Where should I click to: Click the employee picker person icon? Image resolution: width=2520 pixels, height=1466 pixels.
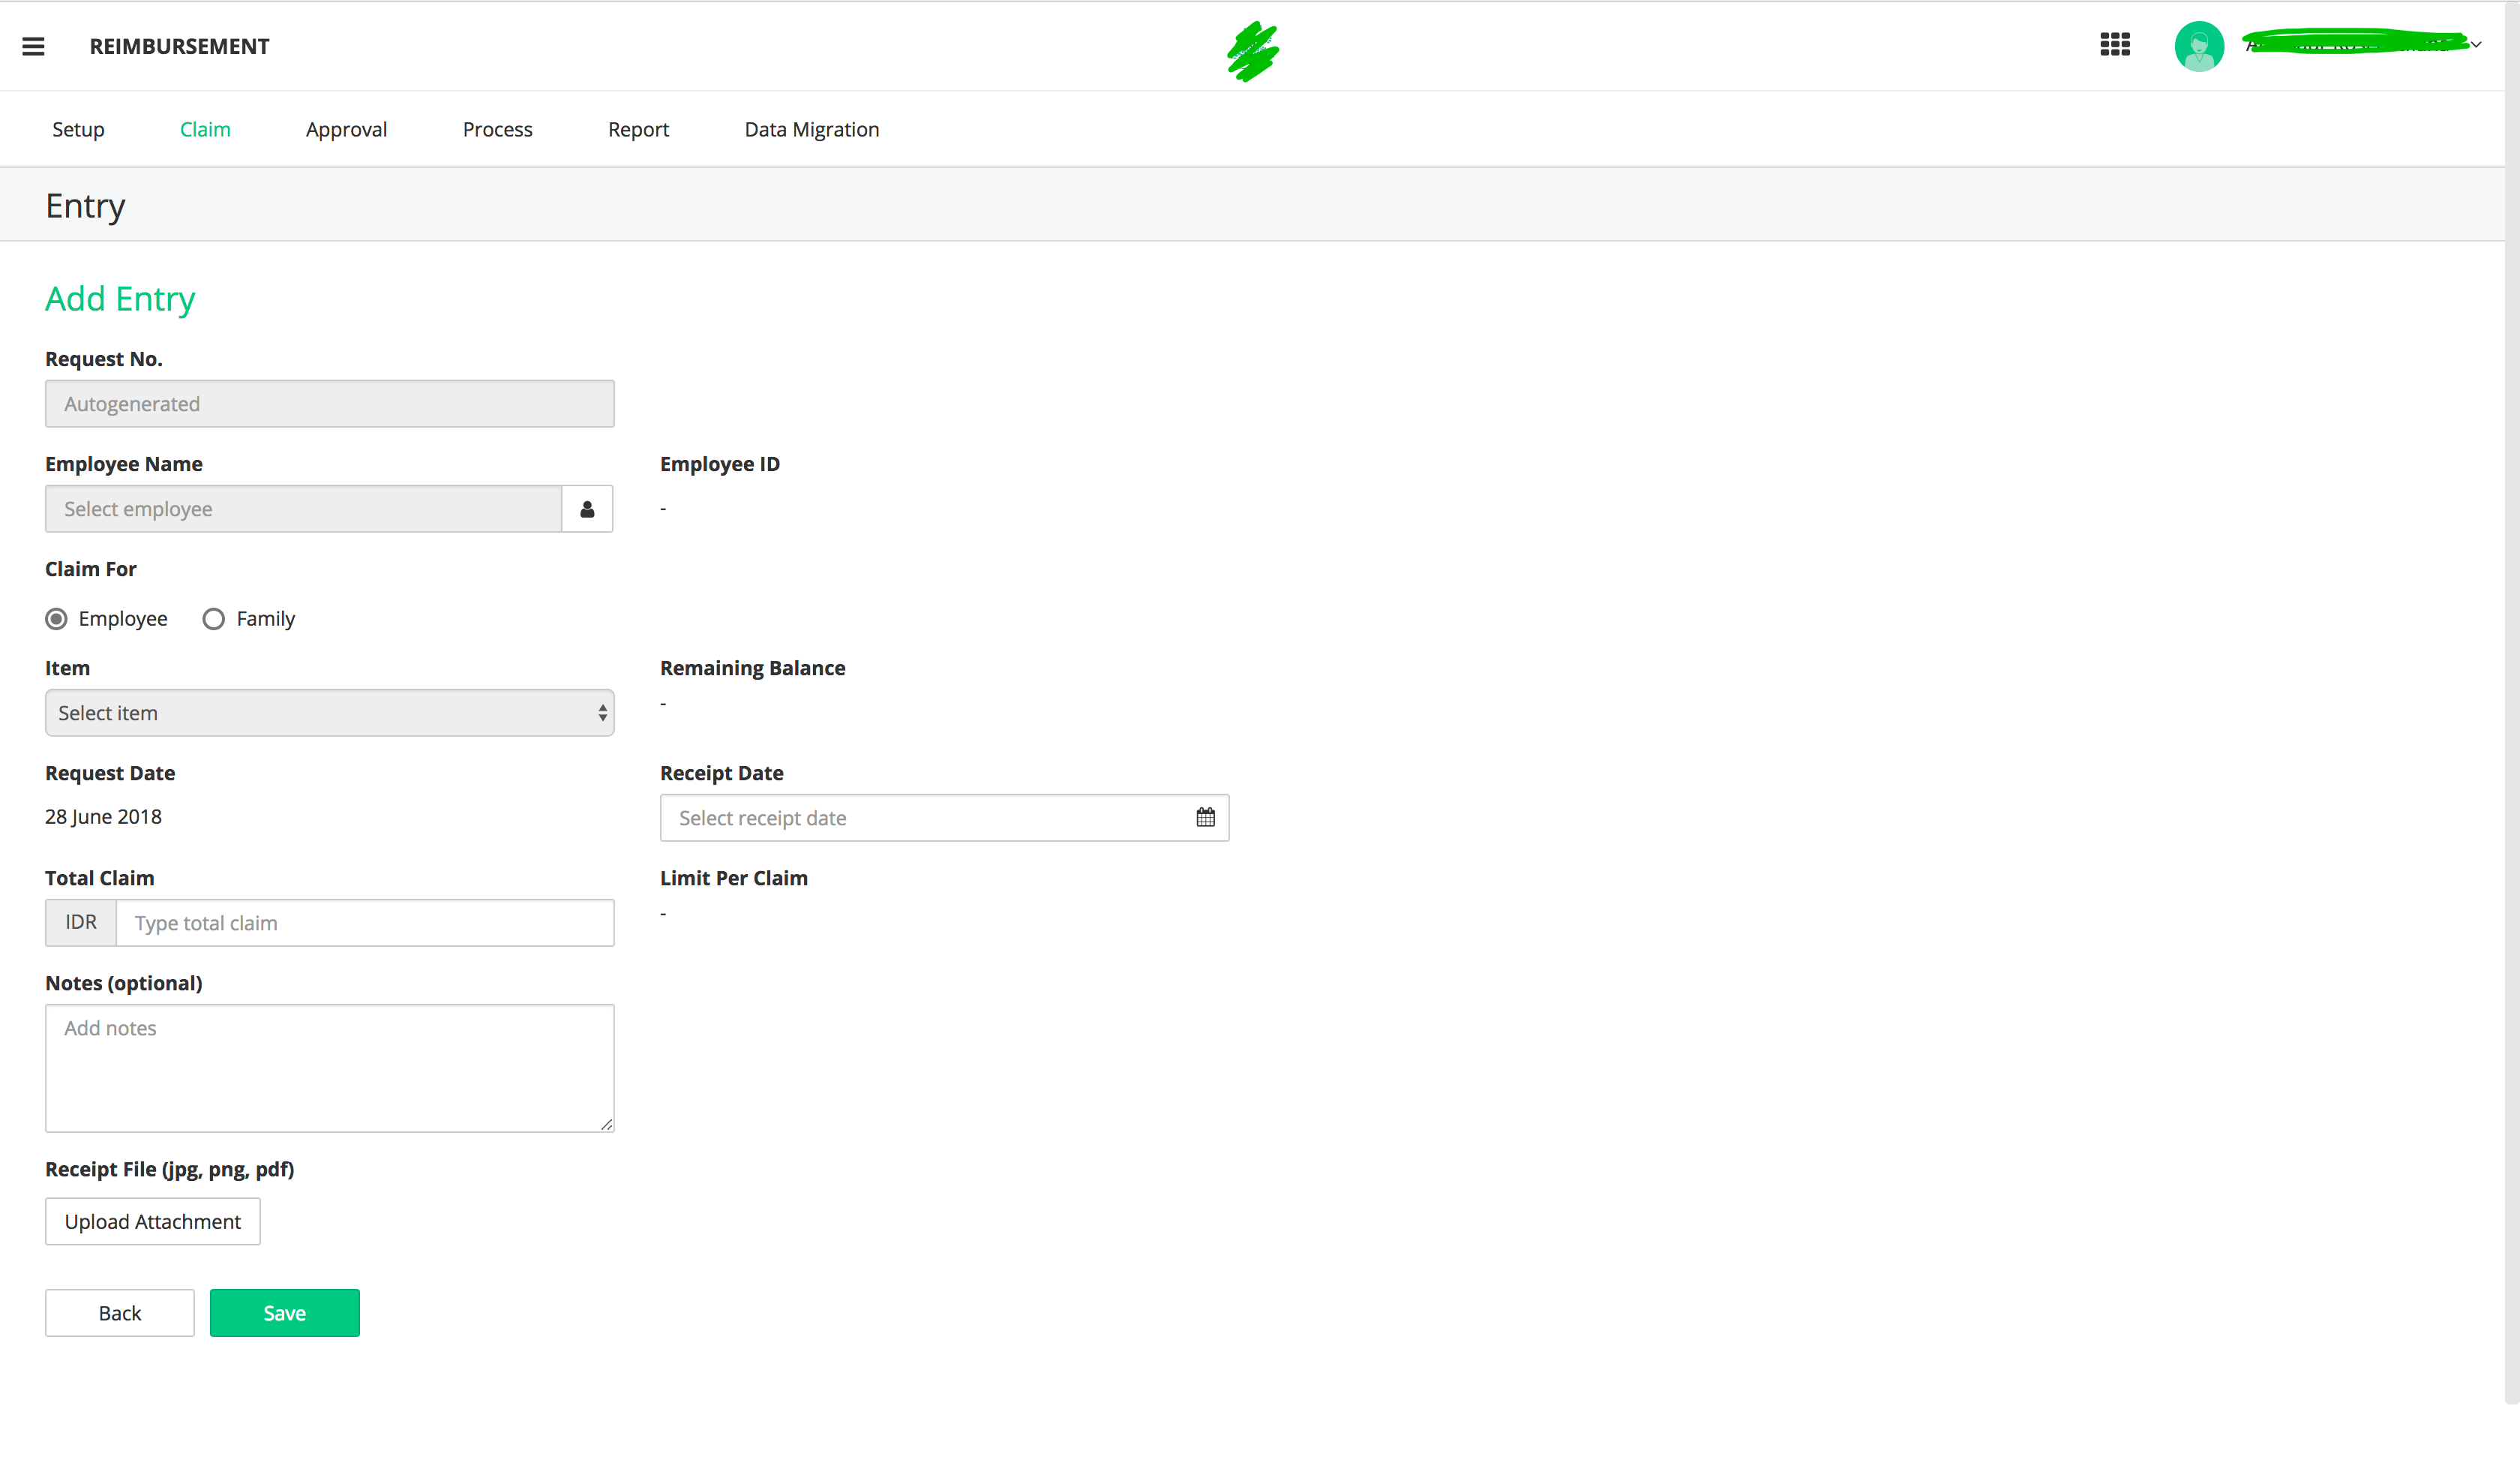click(x=587, y=509)
